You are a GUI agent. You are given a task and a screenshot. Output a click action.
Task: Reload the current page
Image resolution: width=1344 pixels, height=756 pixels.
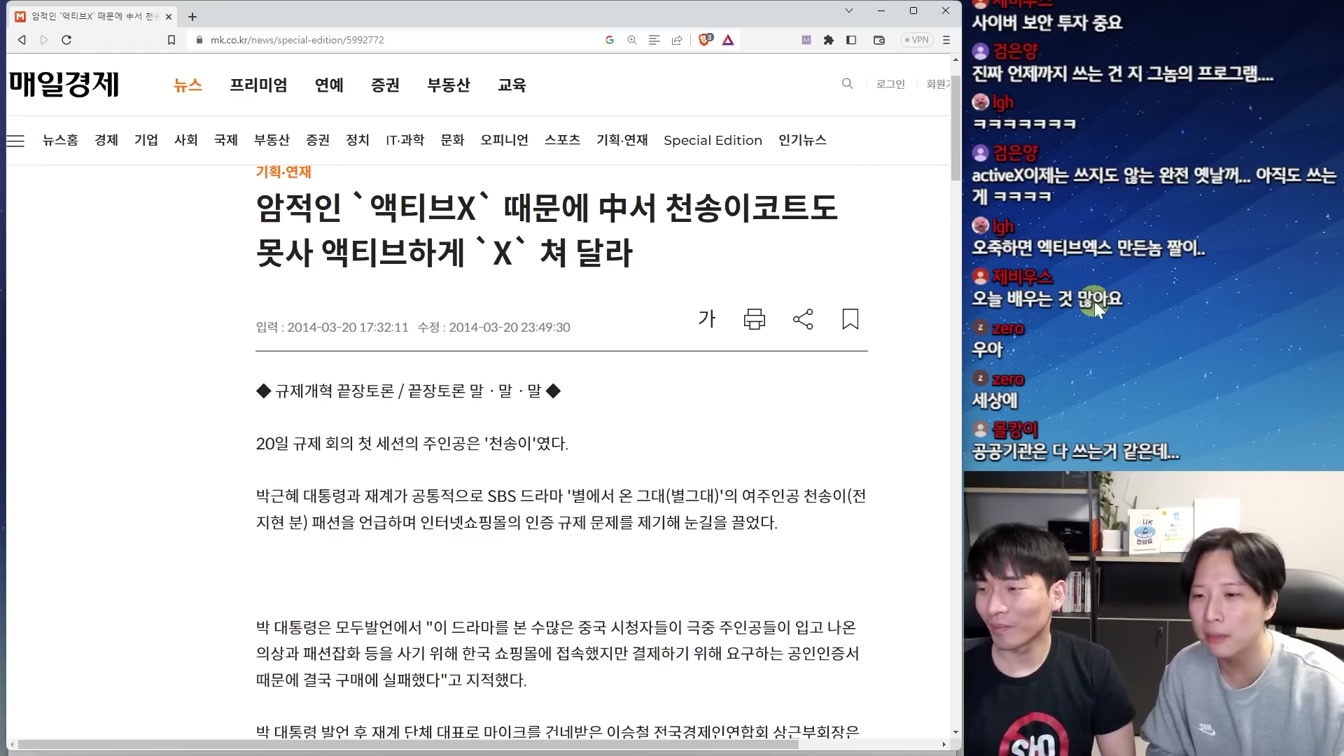tap(67, 40)
